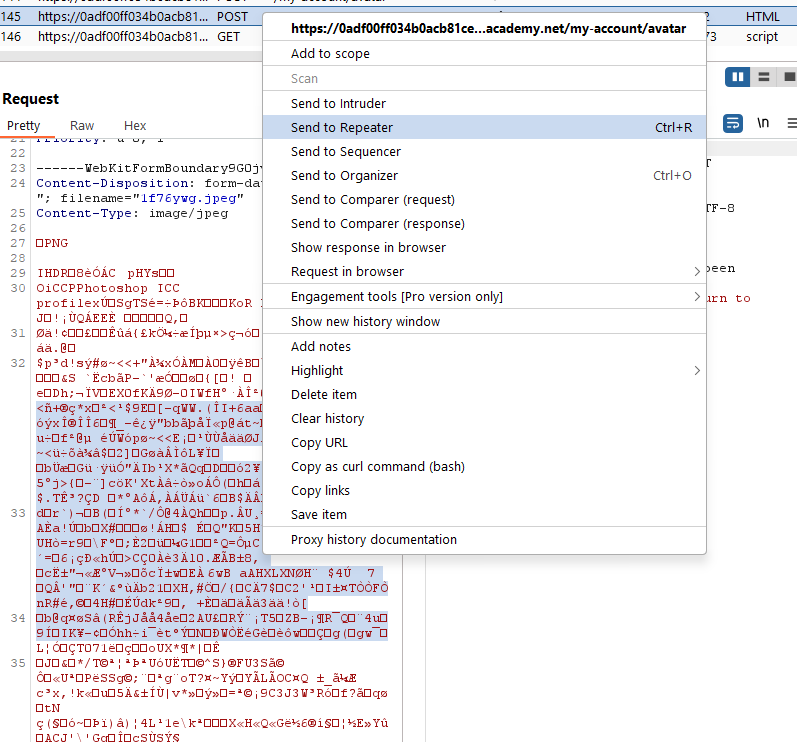Image resolution: width=797 pixels, height=742 pixels.
Task: Toggle show non-printable characters \n icon
Action: pos(762,123)
